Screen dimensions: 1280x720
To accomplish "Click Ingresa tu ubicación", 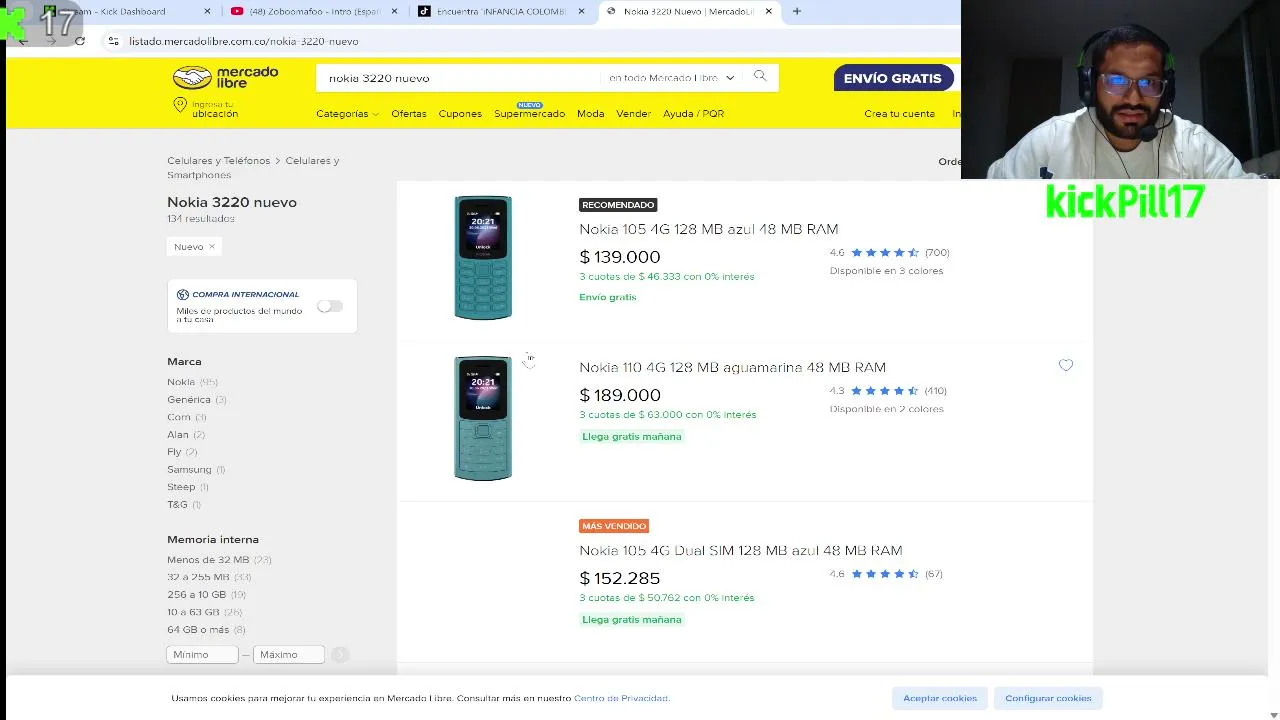I will [215, 109].
